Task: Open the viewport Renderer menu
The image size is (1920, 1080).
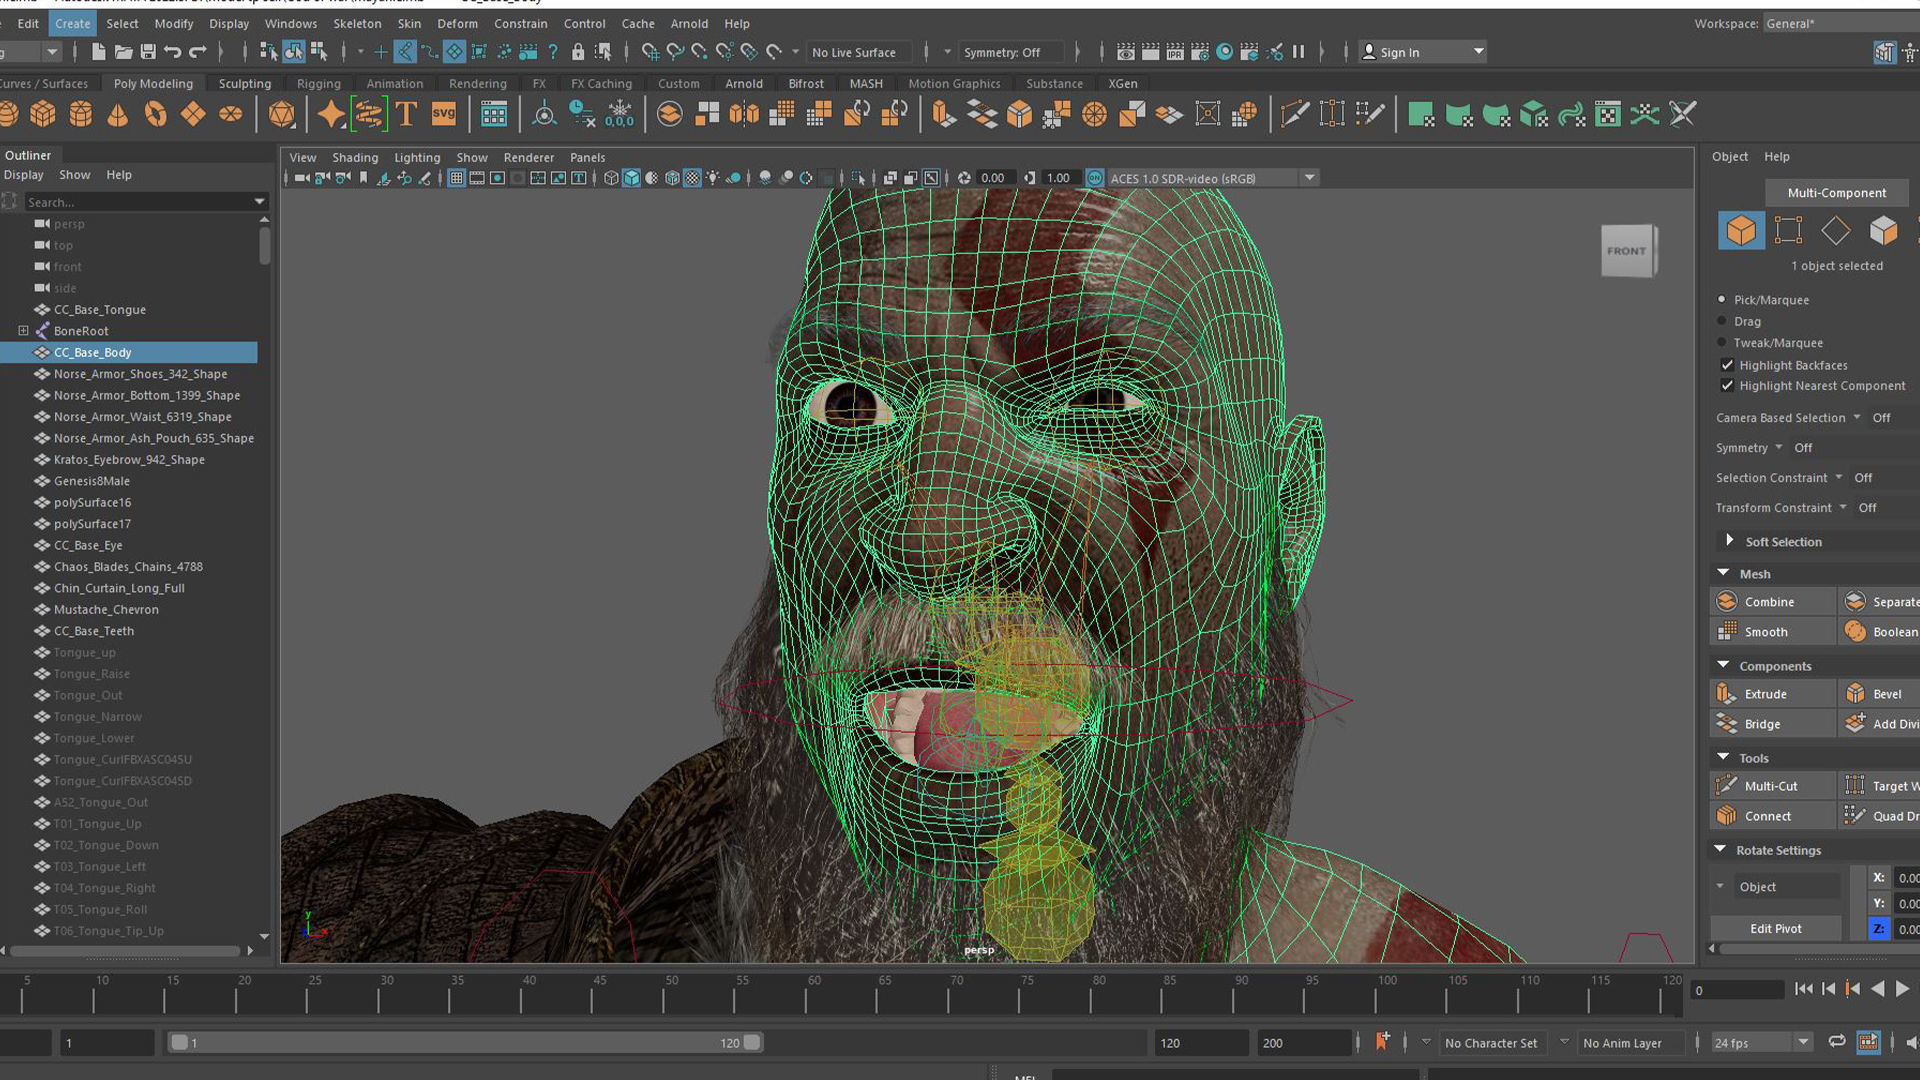Action: click(x=528, y=158)
